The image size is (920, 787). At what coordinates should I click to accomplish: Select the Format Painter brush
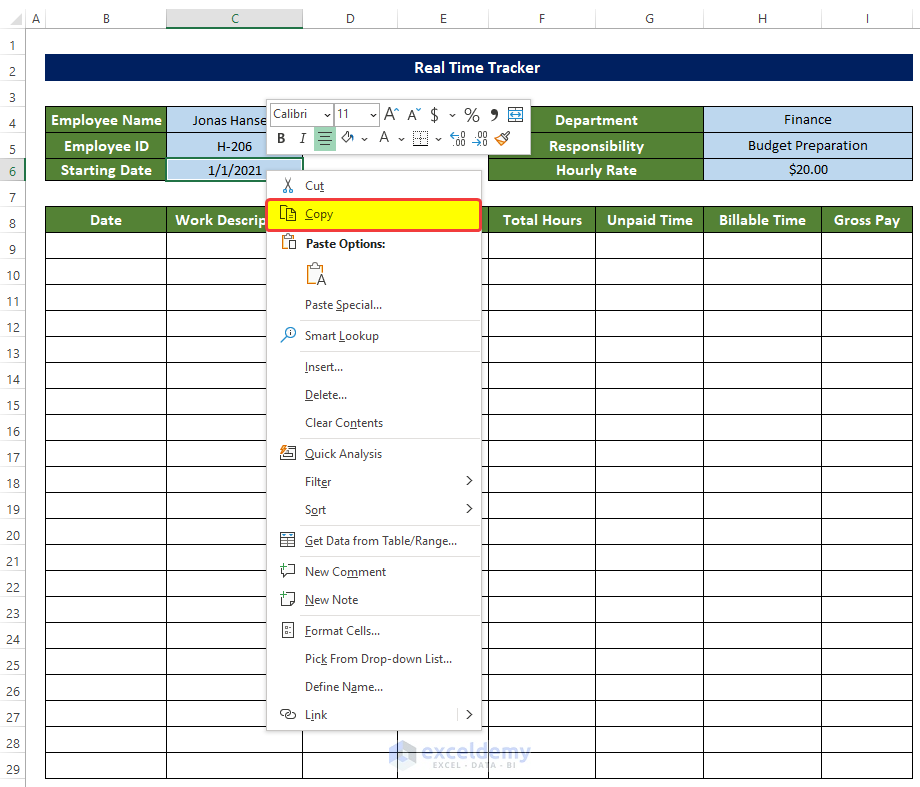(x=503, y=139)
